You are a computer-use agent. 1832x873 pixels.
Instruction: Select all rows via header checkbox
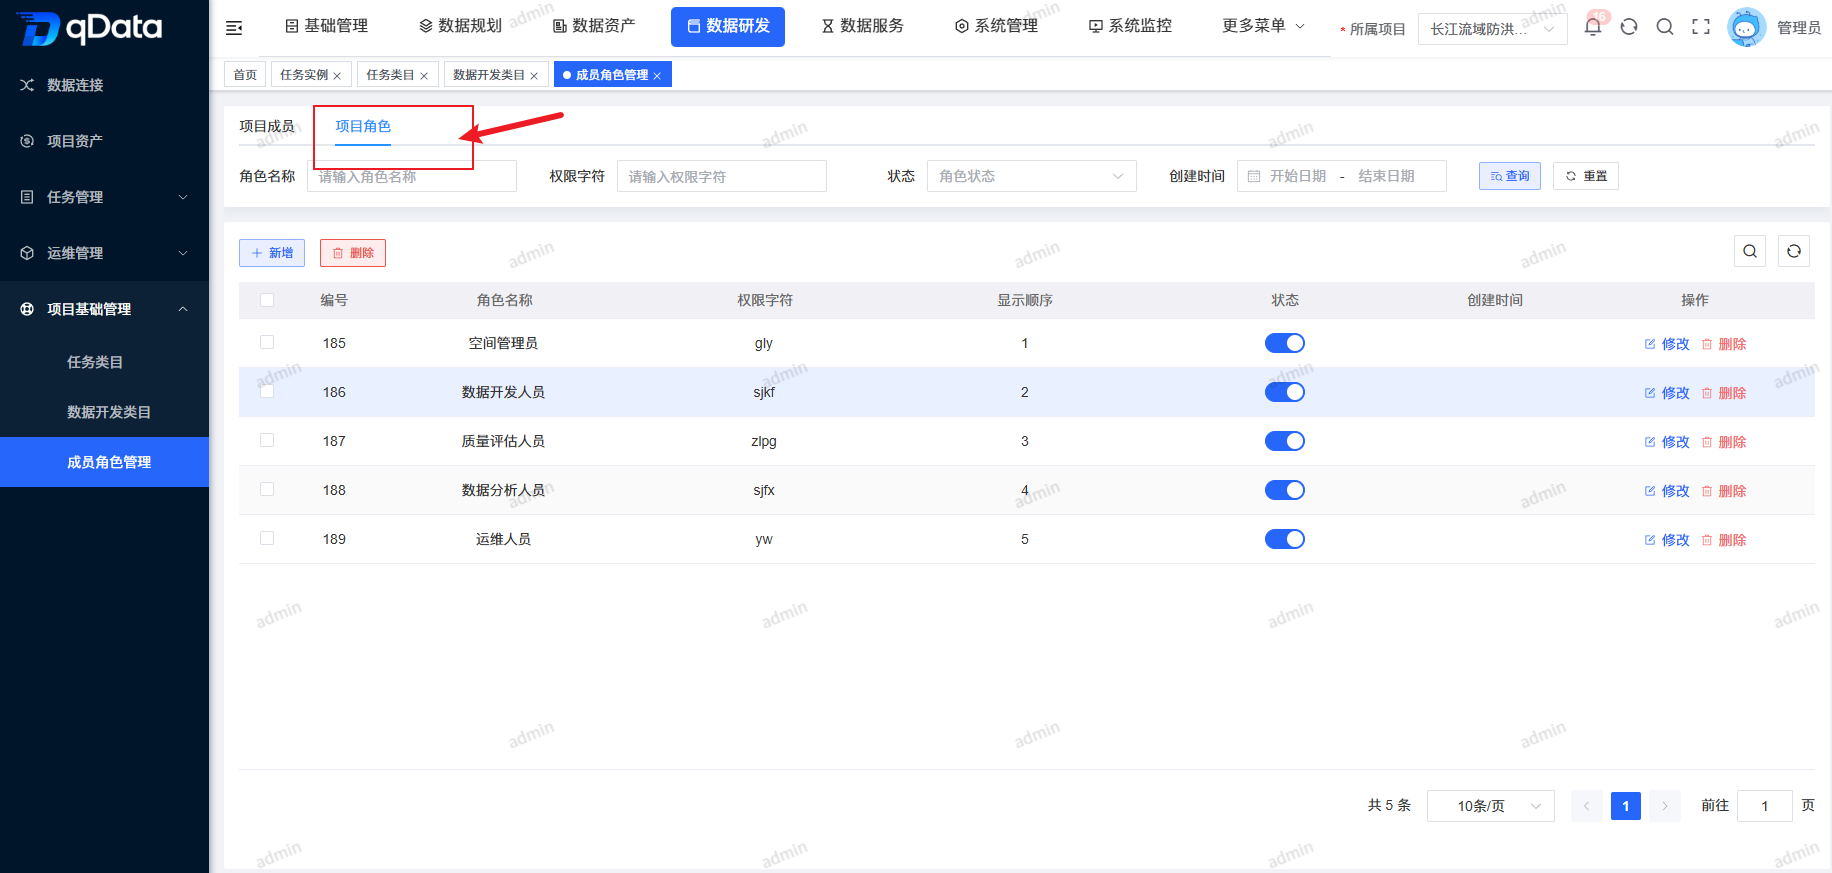pos(267,300)
